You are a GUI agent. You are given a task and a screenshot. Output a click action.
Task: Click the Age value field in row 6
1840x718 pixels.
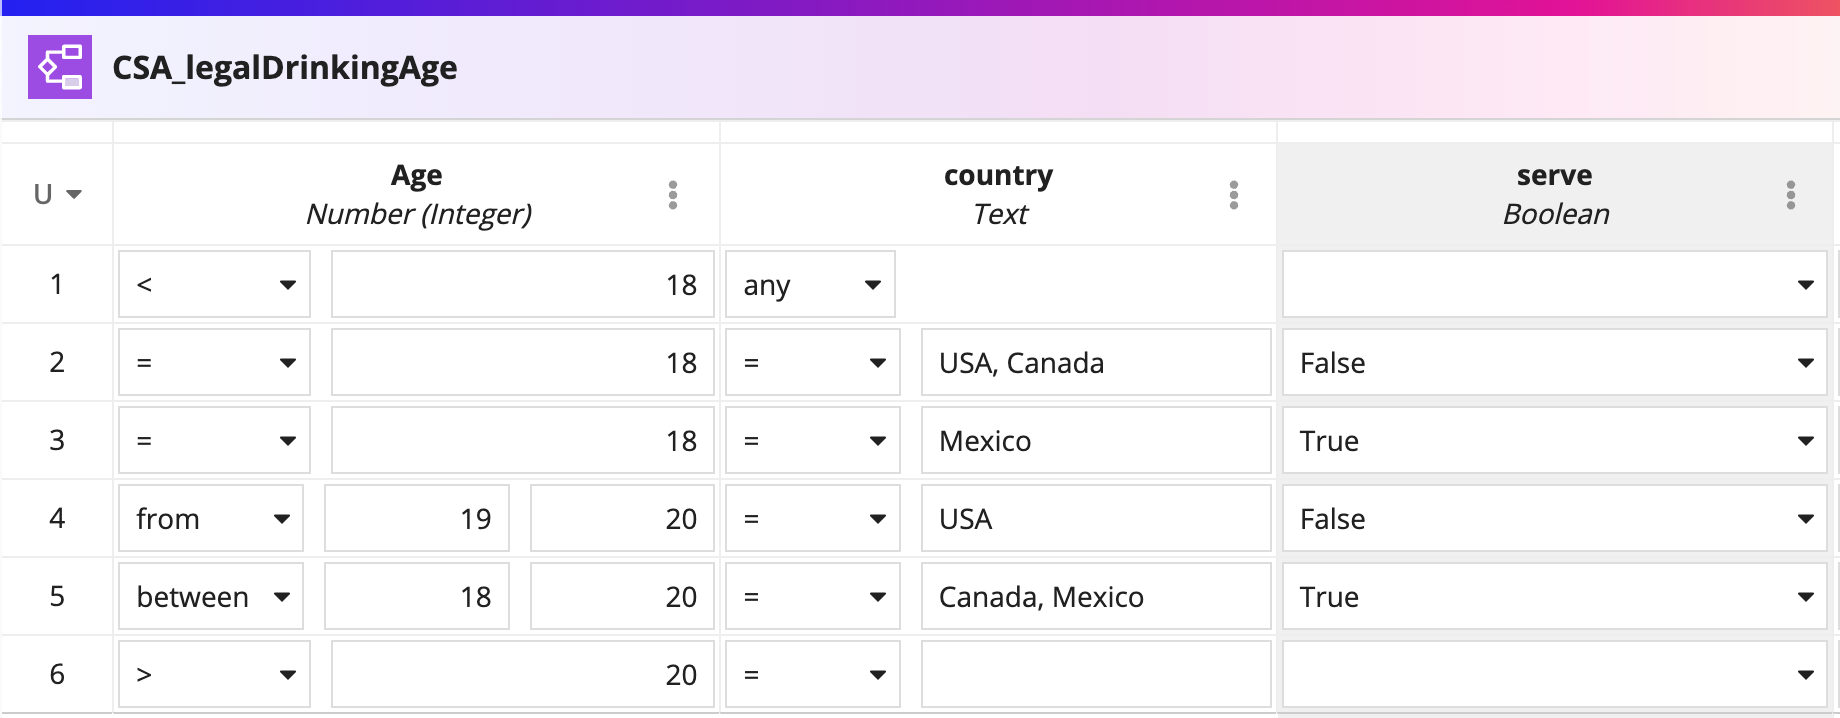click(523, 675)
